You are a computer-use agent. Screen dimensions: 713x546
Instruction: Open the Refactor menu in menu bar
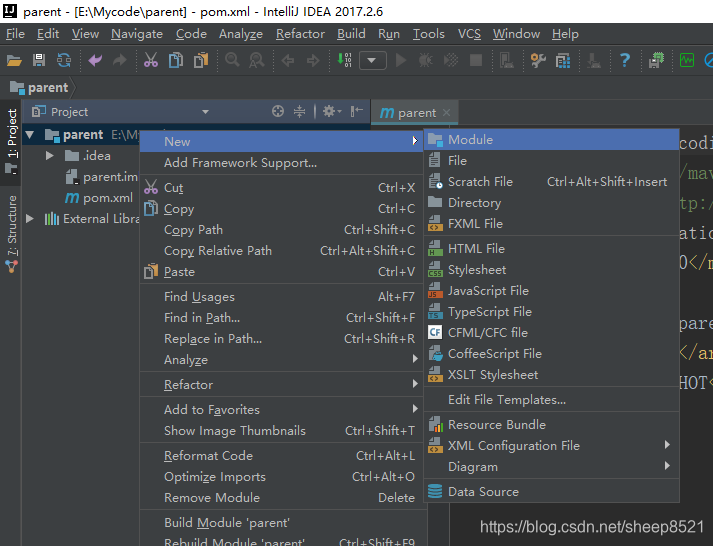tap(300, 34)
